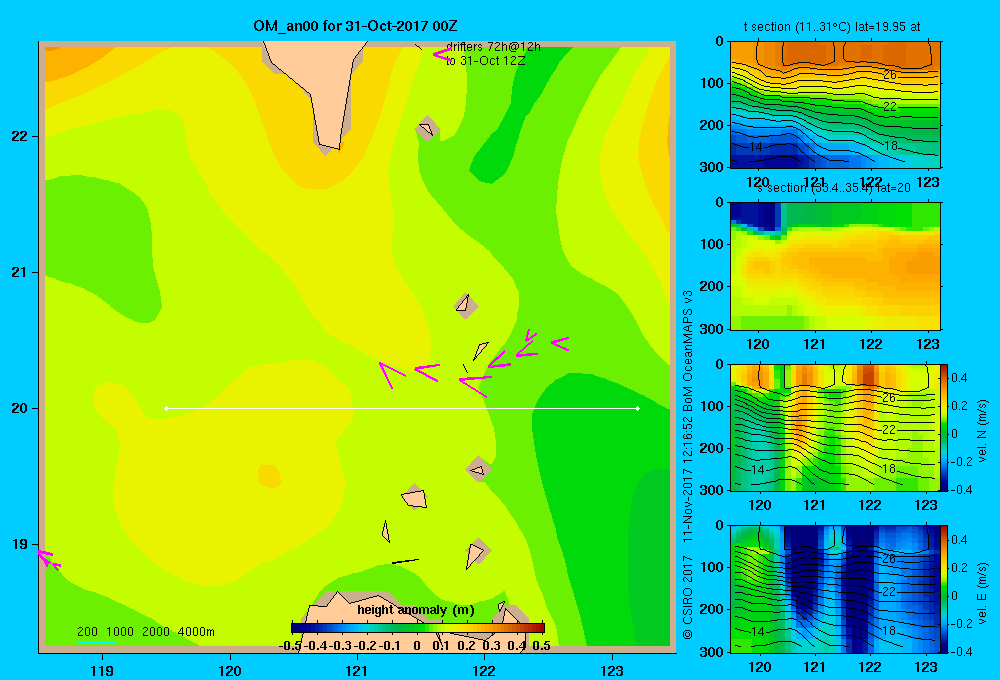The image size is (1000, 680).
Task: Click the "0.4" tick on vel. N color bar
Action: [959, 378]
